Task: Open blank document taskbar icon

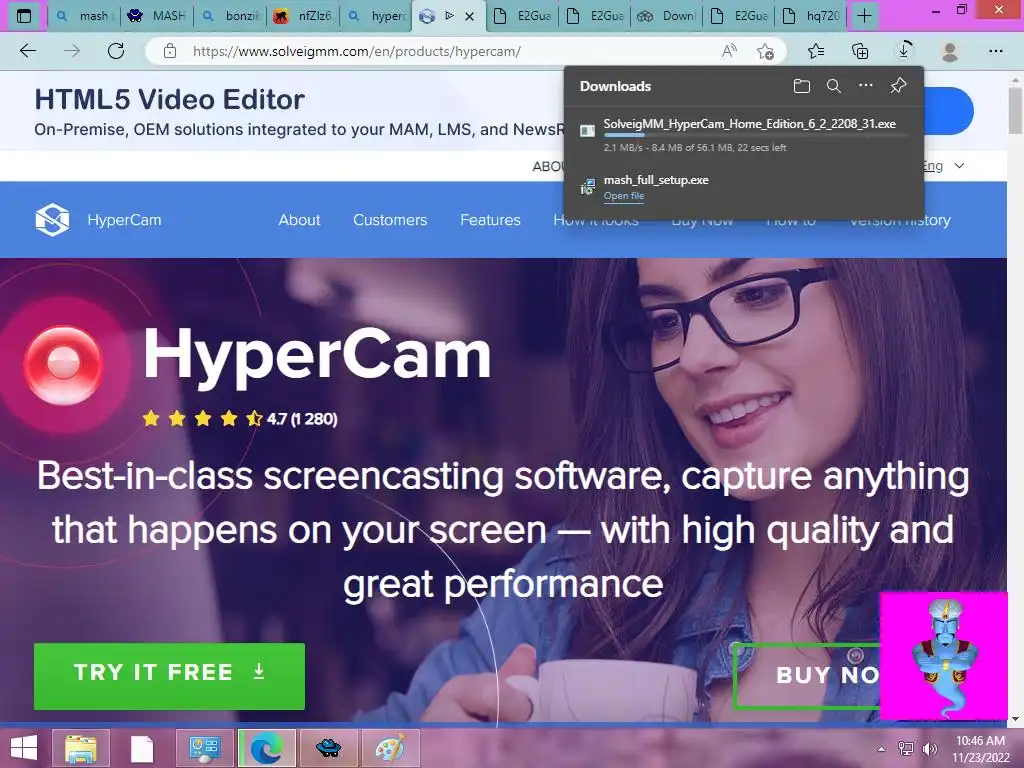Action: pyautogui.click(x=142, y=748)
